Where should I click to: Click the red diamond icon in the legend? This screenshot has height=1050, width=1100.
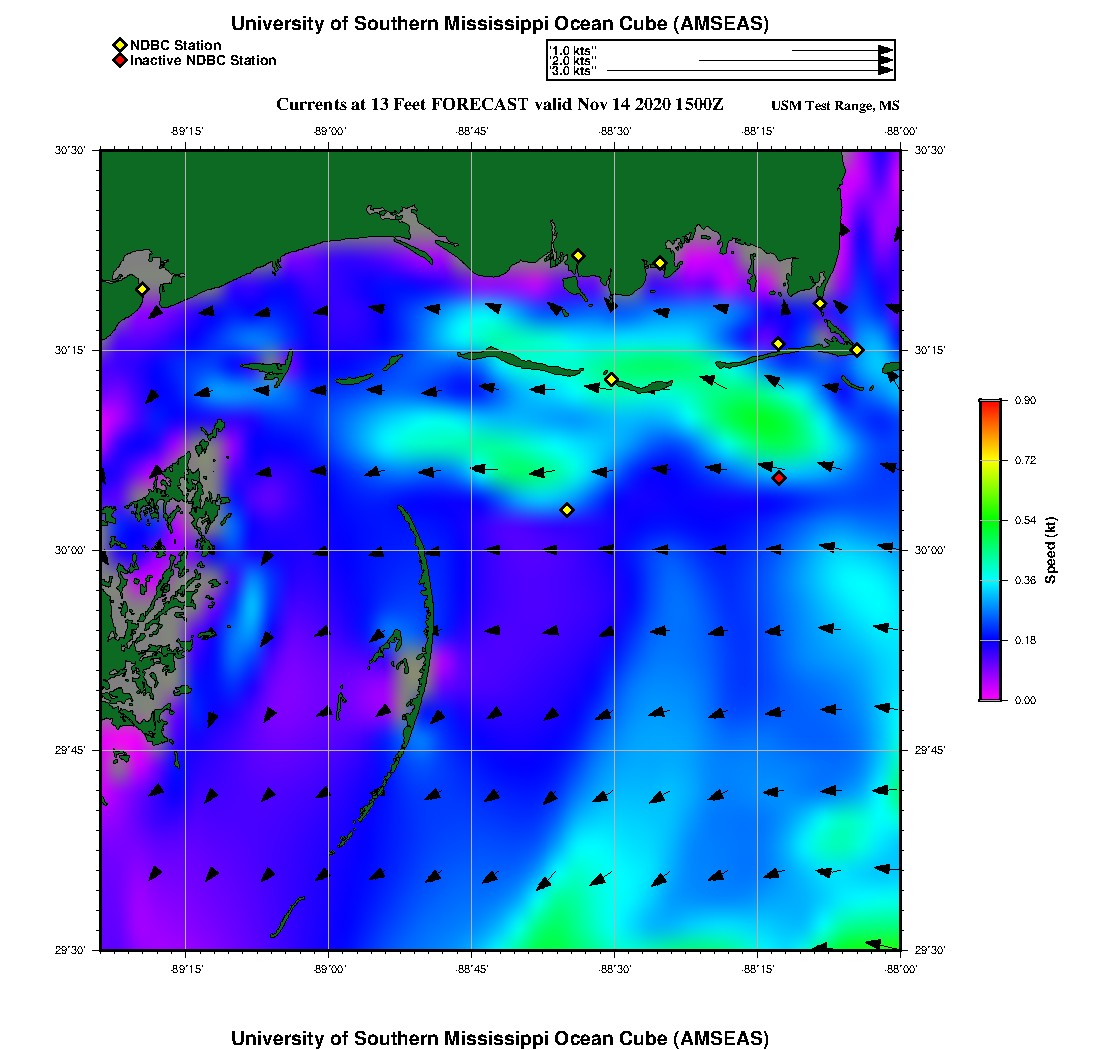pyautogui.click(x=119, y=61)
